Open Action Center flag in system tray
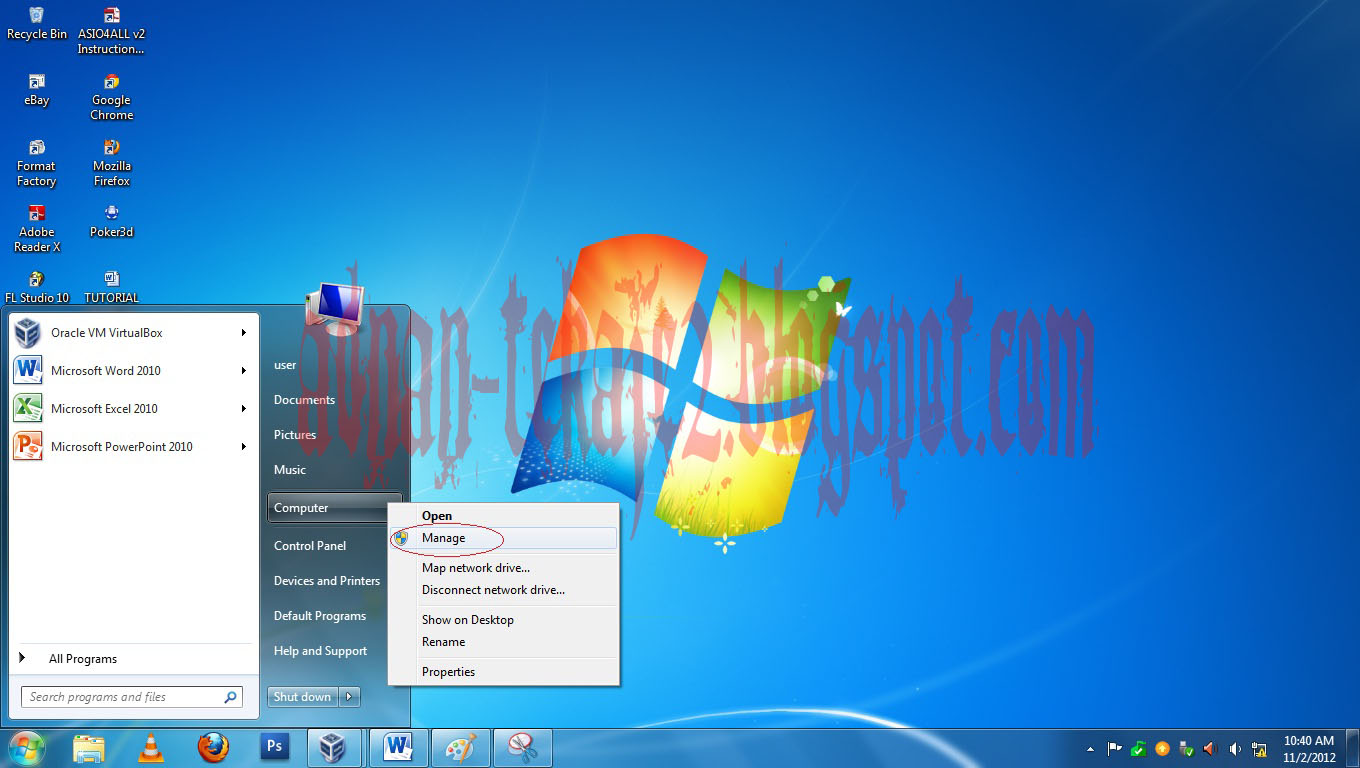Screen dimensions: 1360x768 point(1115,748)
